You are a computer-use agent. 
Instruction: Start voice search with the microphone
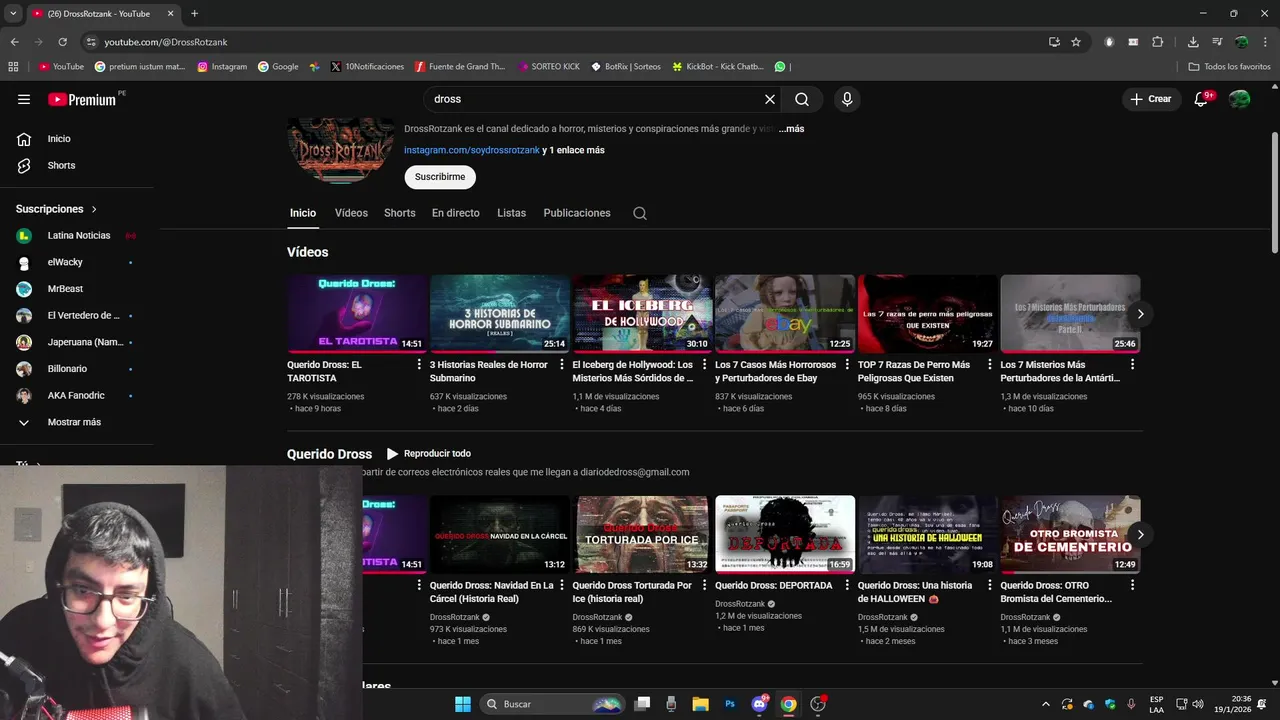click(847, 99)
